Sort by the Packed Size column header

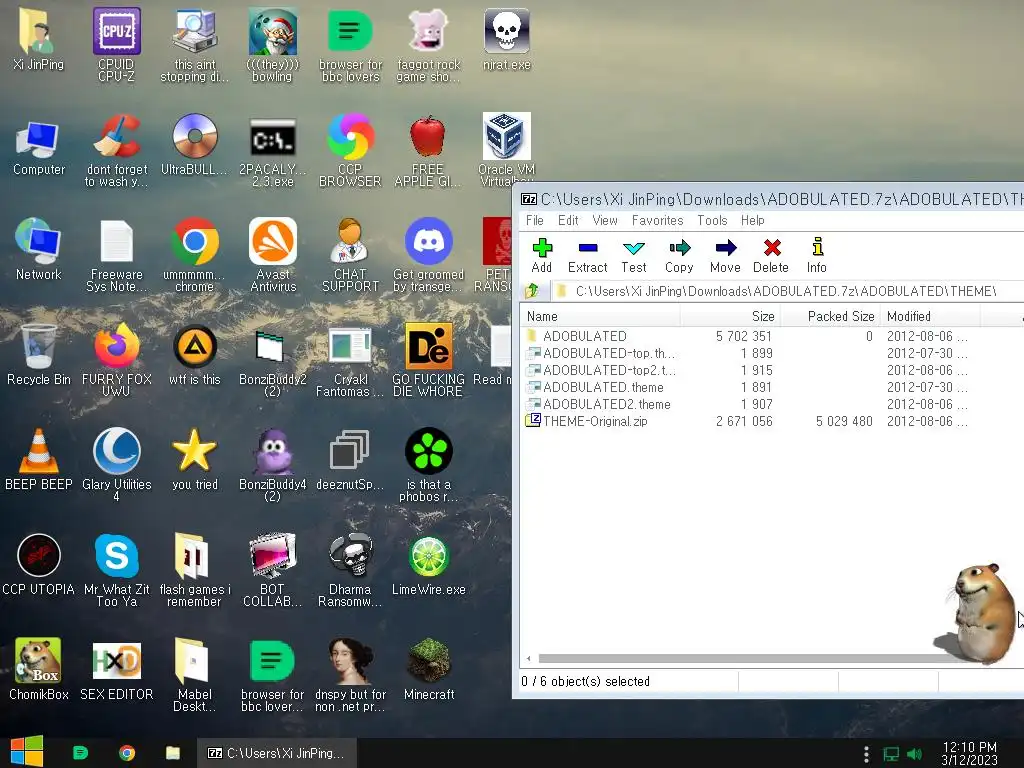click(x=830, y=316)
